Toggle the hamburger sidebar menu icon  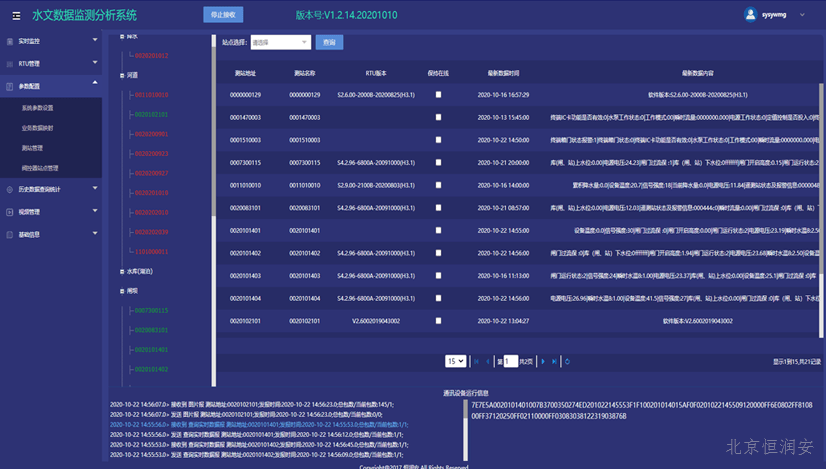coord(16,16)
